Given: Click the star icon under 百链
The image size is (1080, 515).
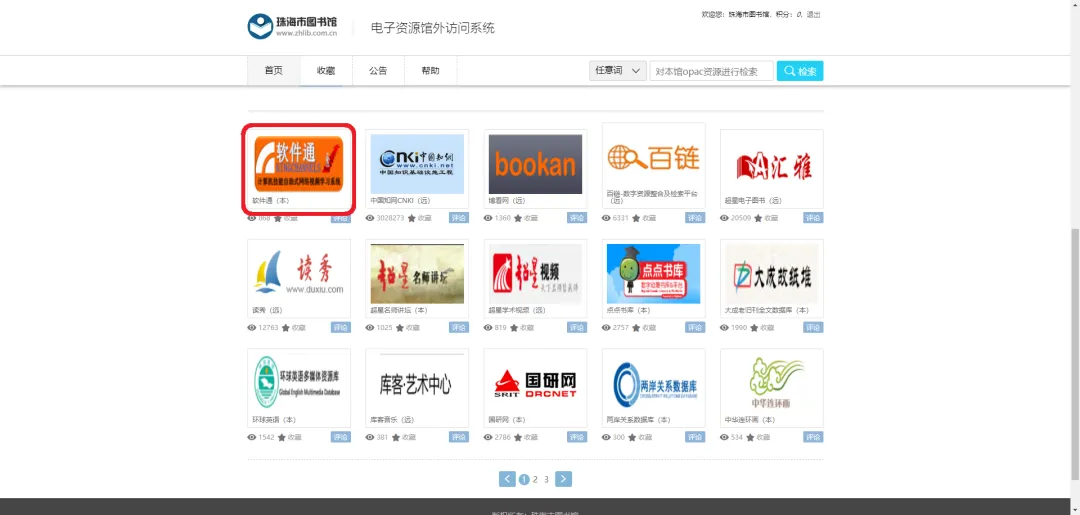Looking at the screenshot, I should click(636, 218).
